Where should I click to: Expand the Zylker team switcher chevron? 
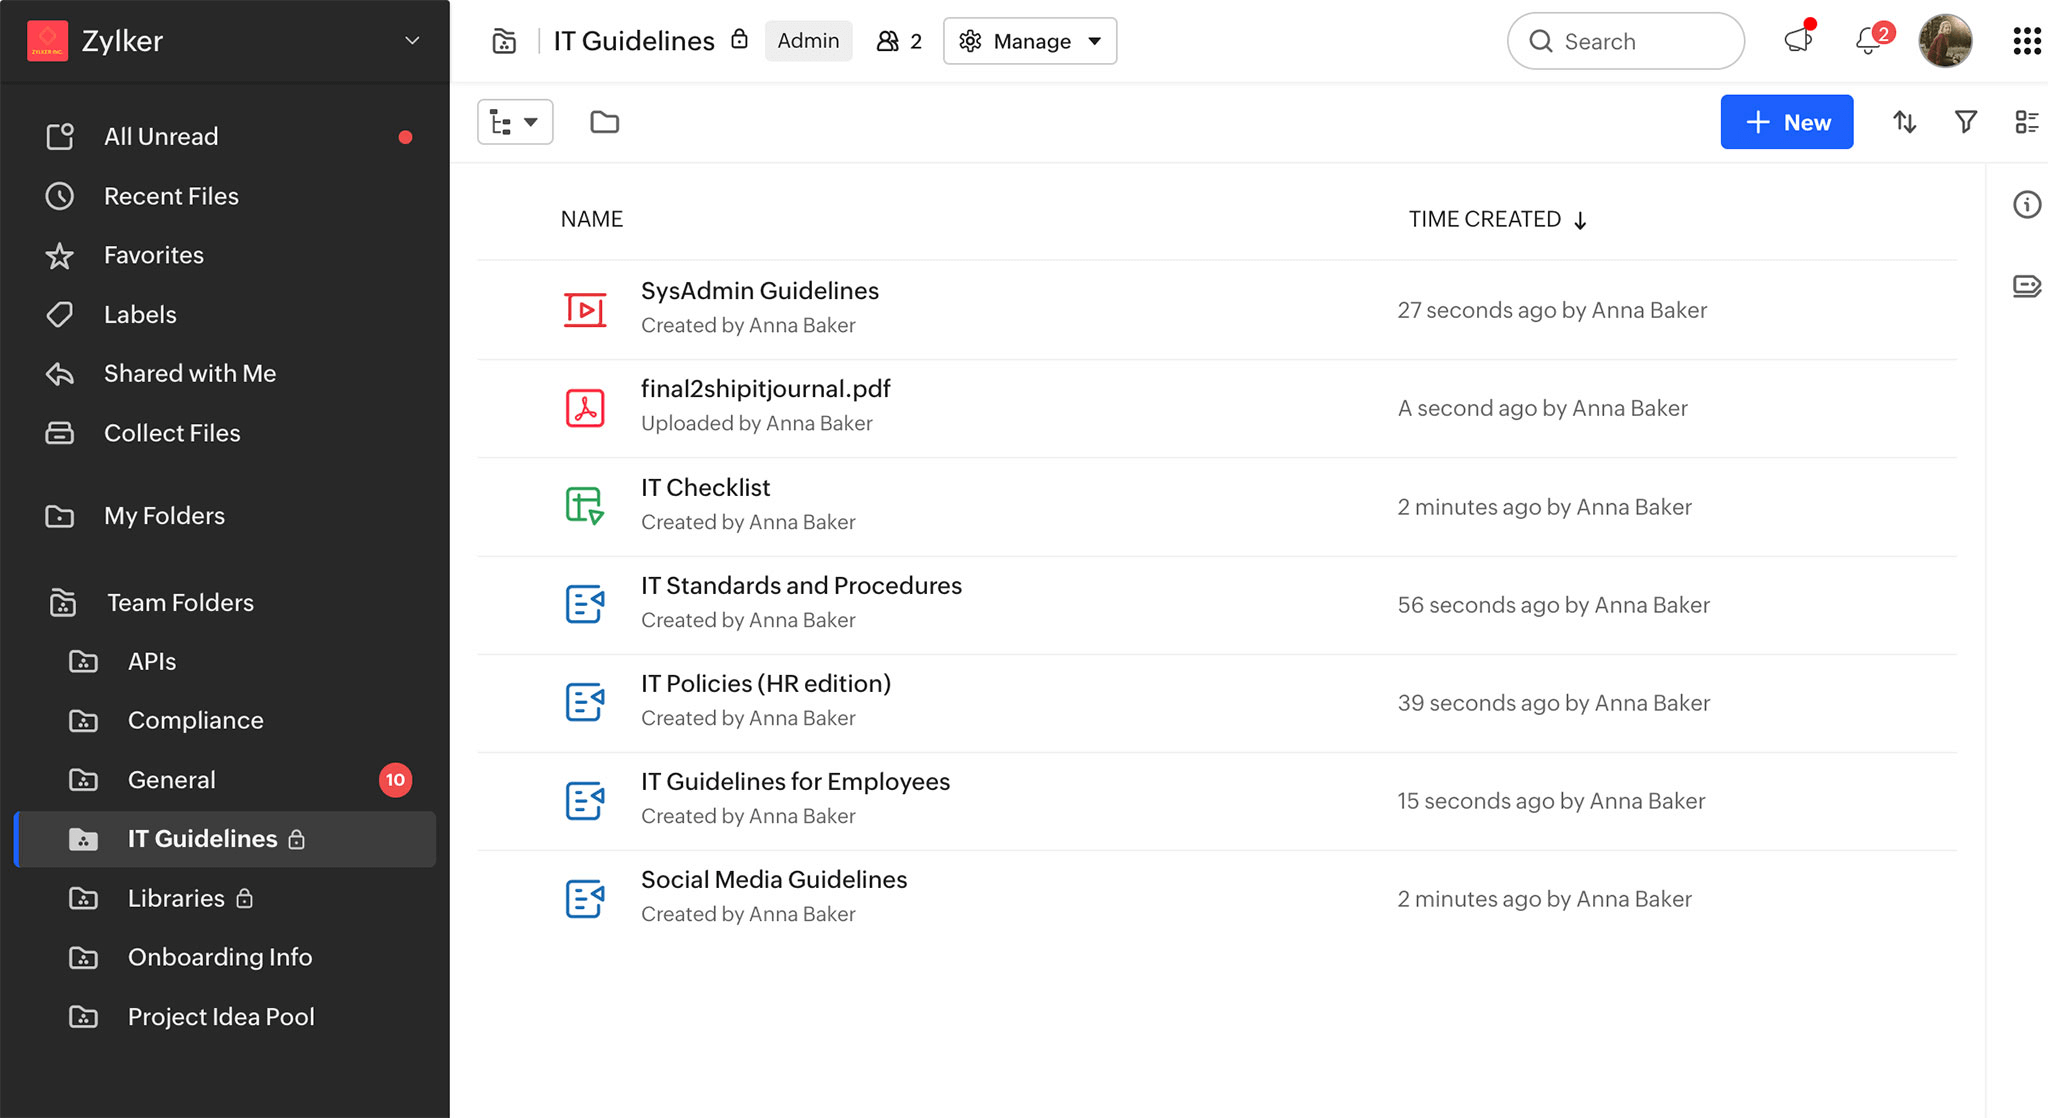tap(412, 41)
